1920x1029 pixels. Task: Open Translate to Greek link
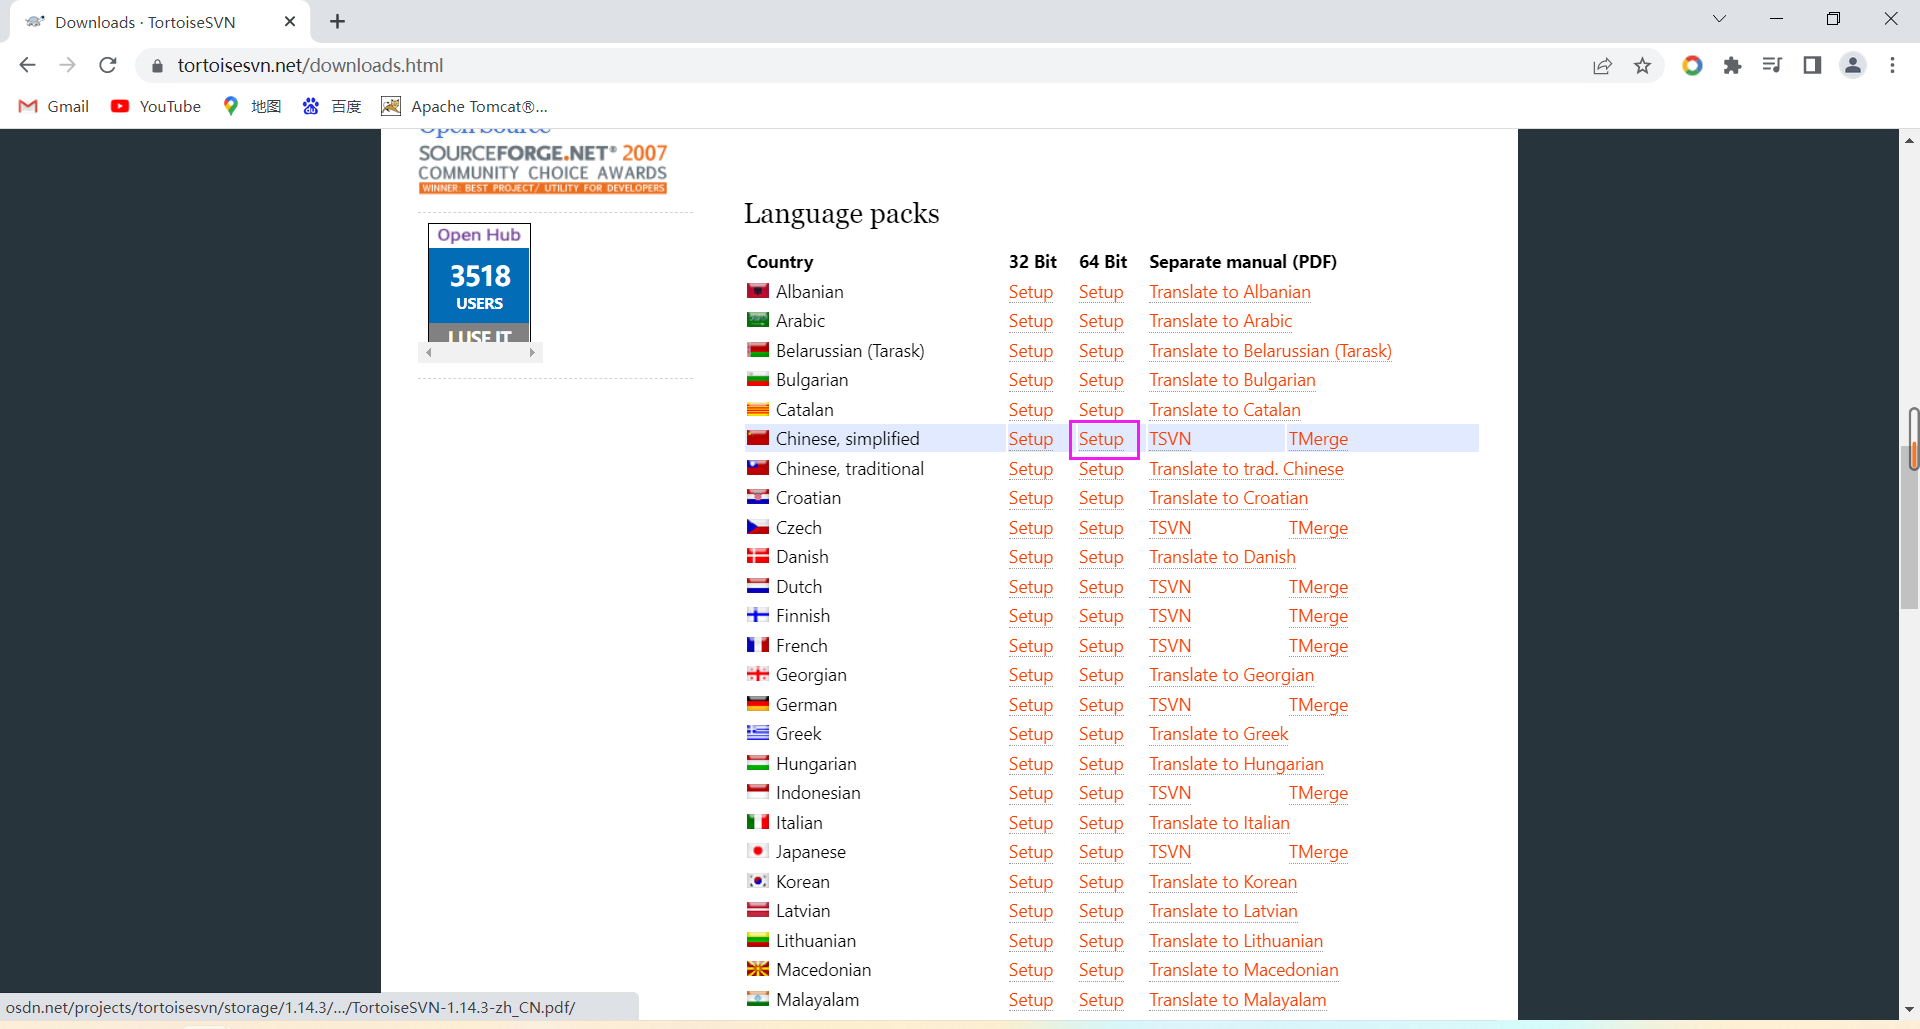(x=1218, y=734)
